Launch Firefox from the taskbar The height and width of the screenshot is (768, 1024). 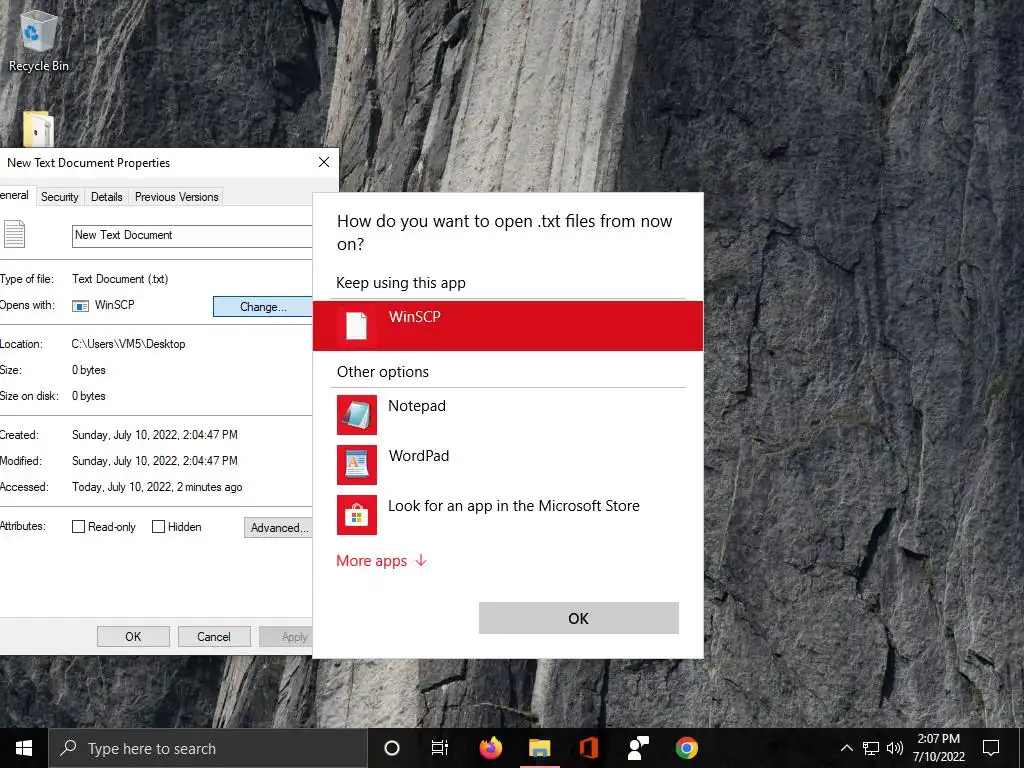(x=490, y=748)
